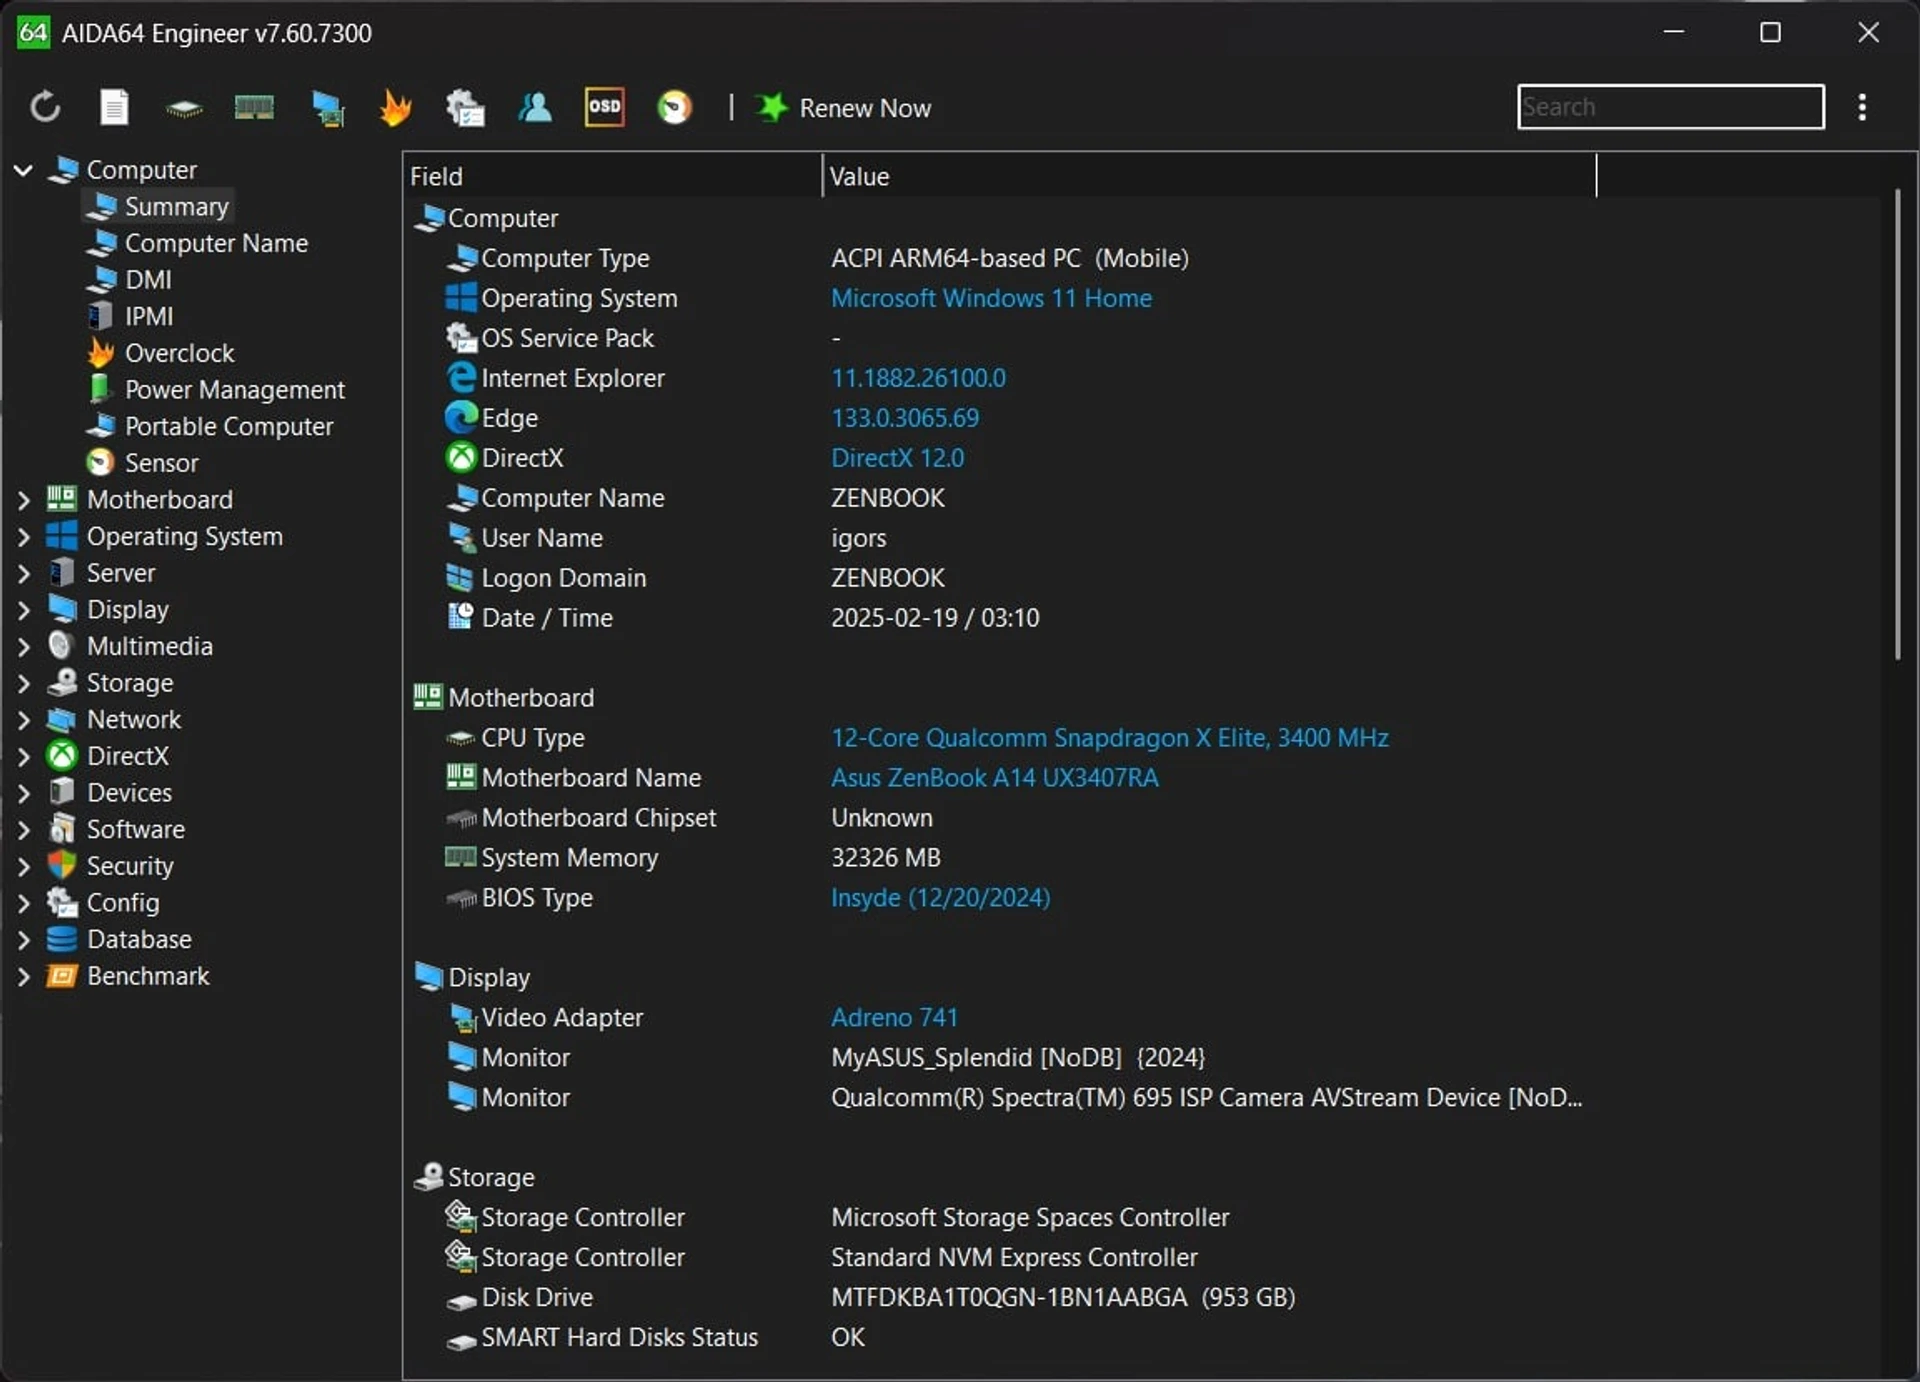Expand the Network tree node
The image size is (1920, 1382).
(23, 720)
